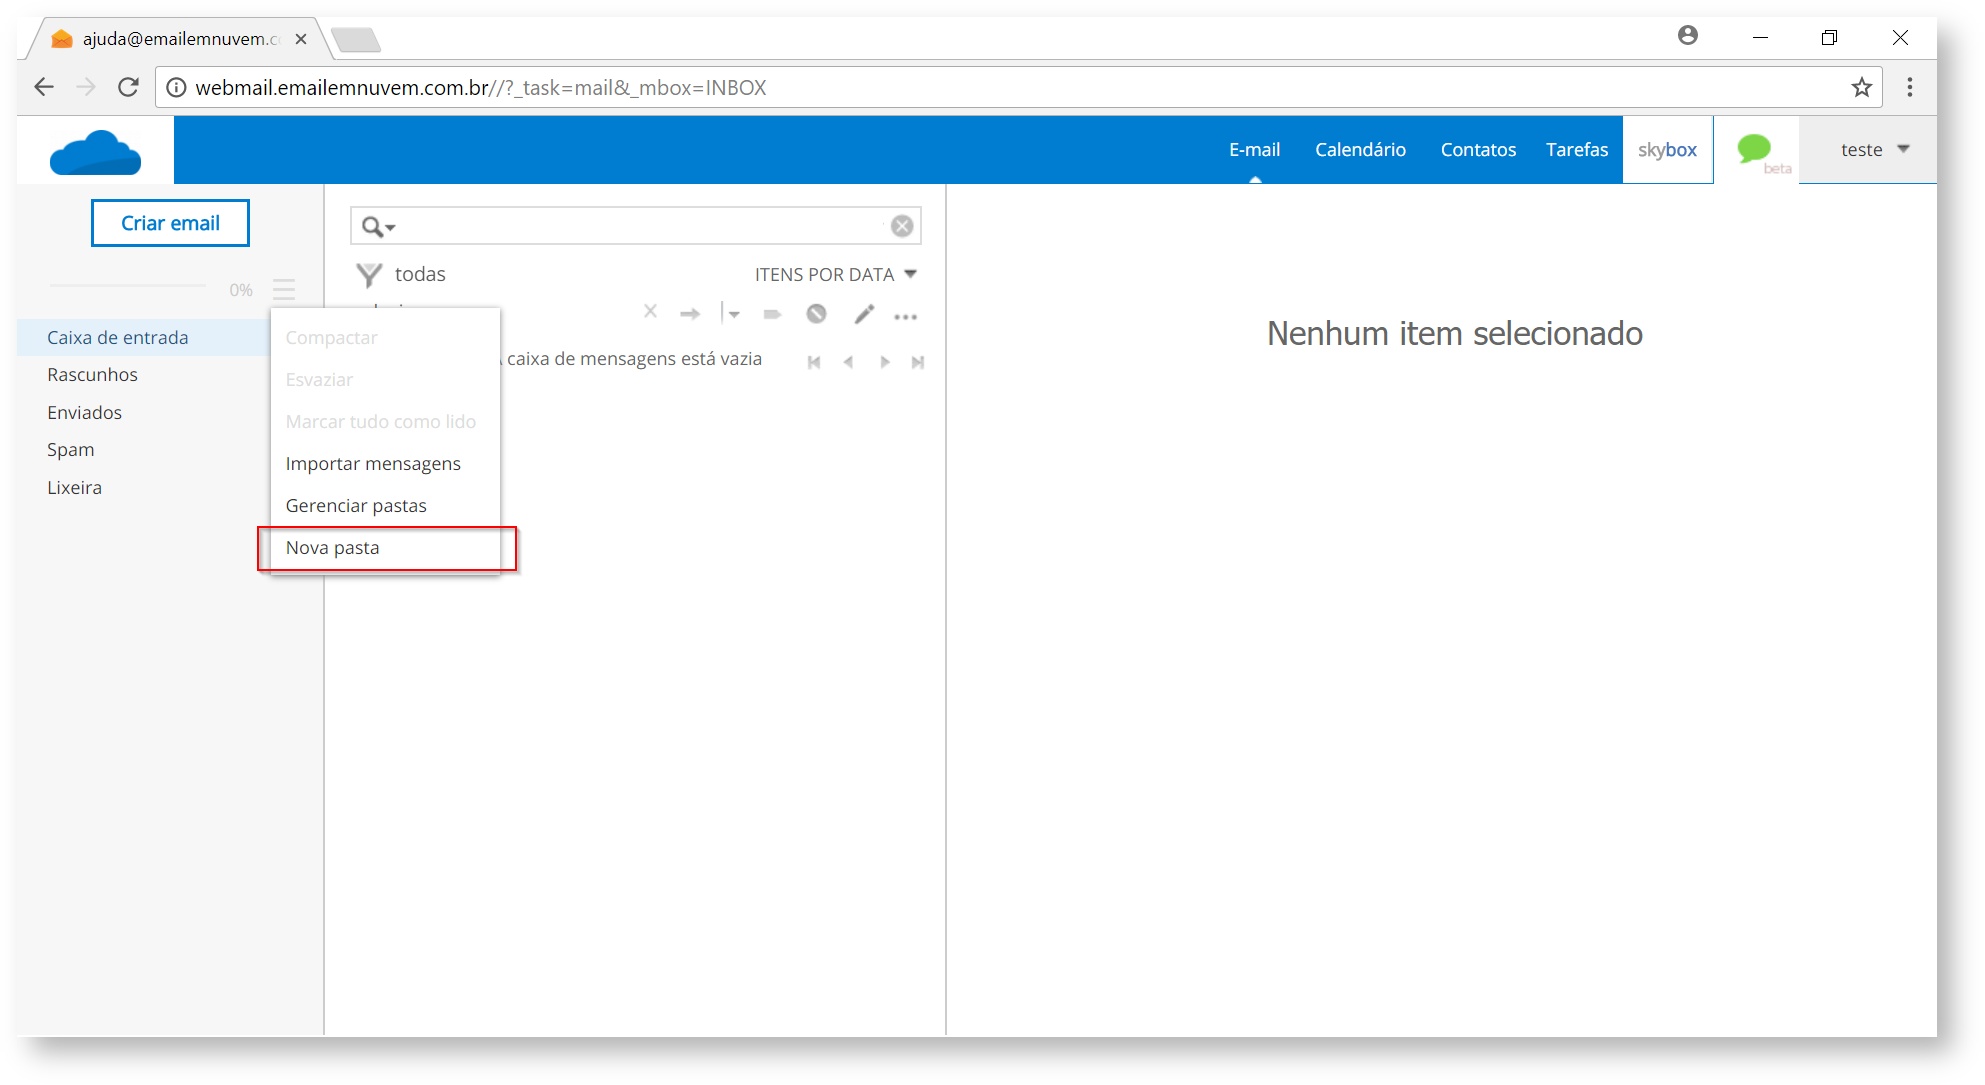
Task: Select Nova pasta from the menu
Action: [333, 548]
